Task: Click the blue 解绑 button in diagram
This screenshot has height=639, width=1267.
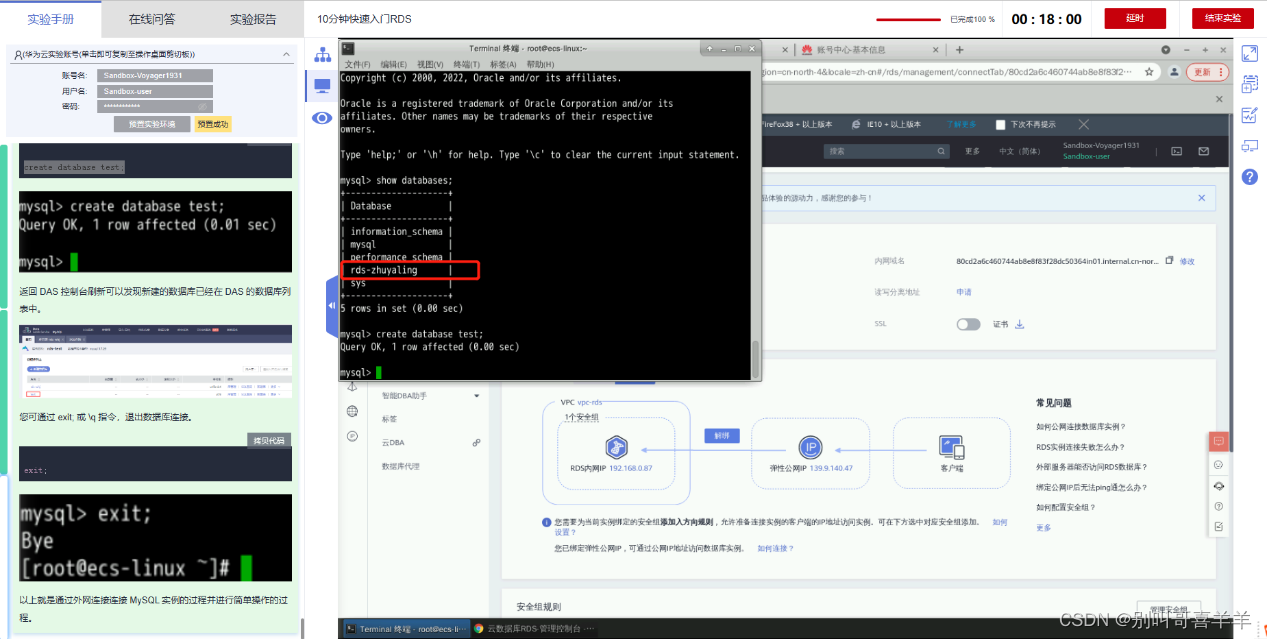Action: pyautogui.click(x=720, y=436)
